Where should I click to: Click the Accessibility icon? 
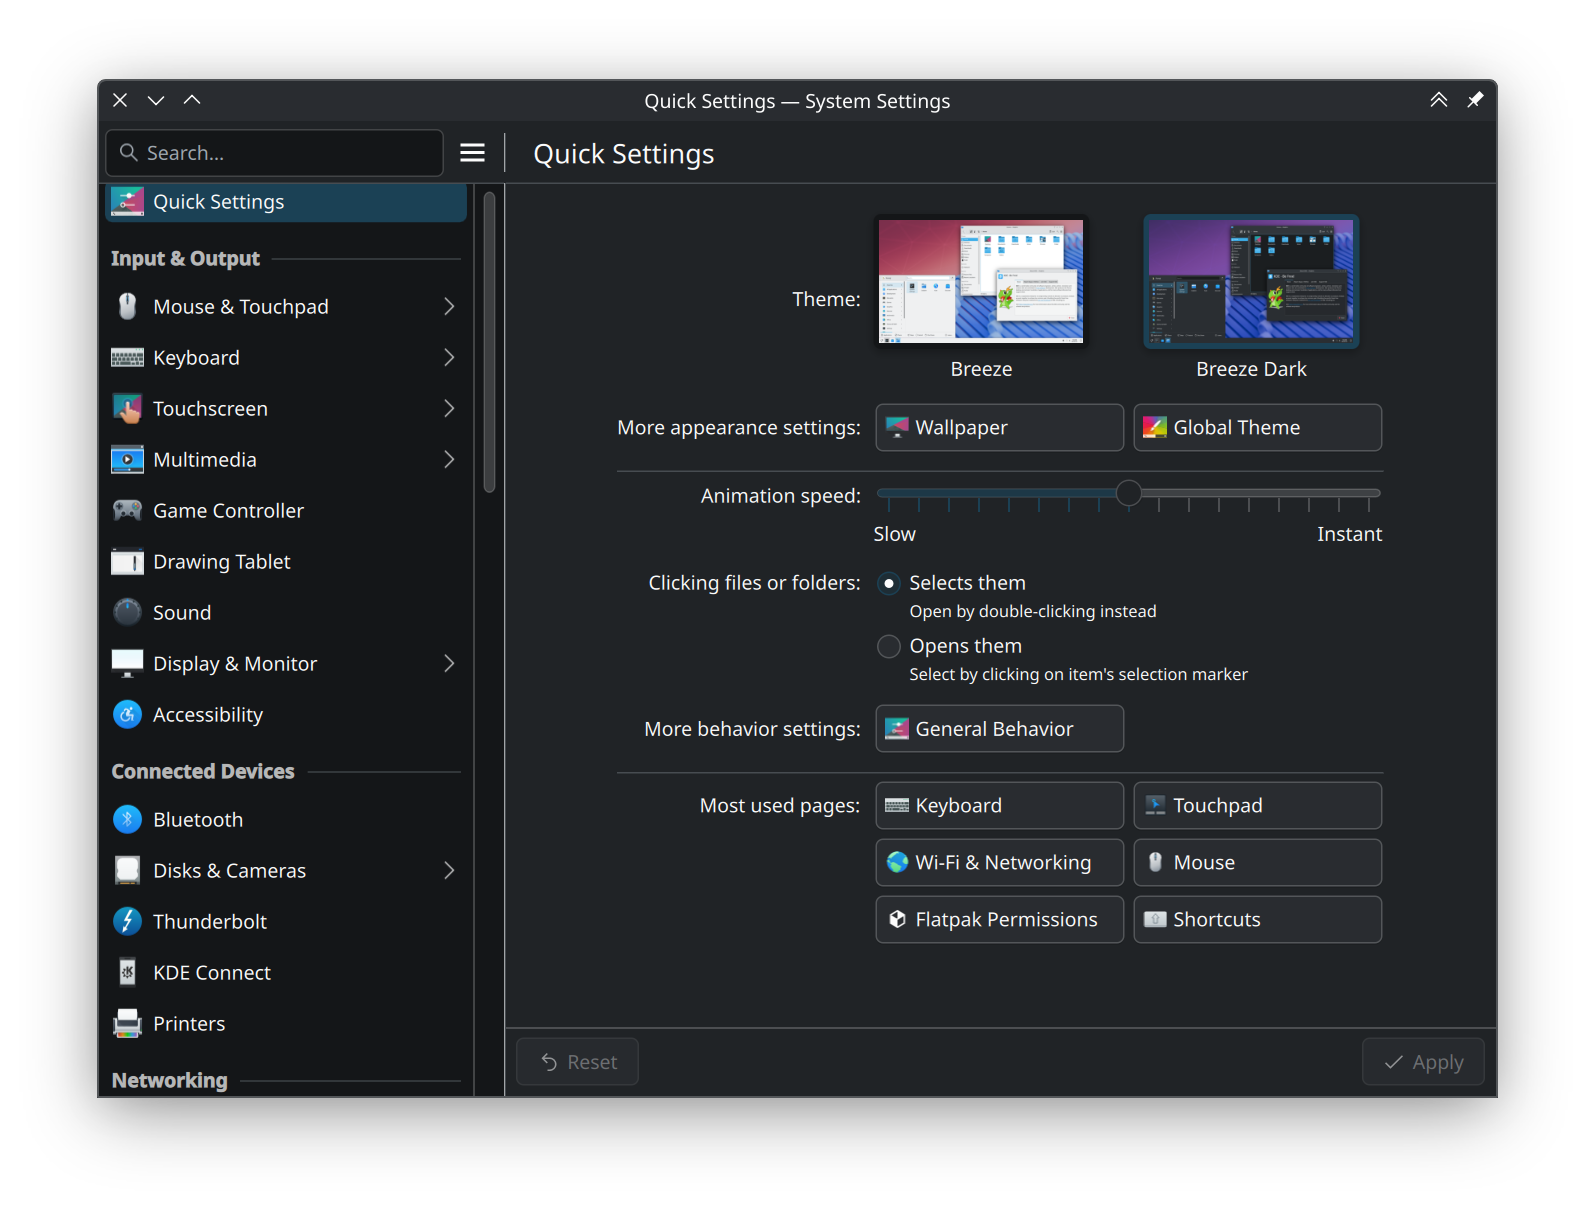[x=127, y=714]
